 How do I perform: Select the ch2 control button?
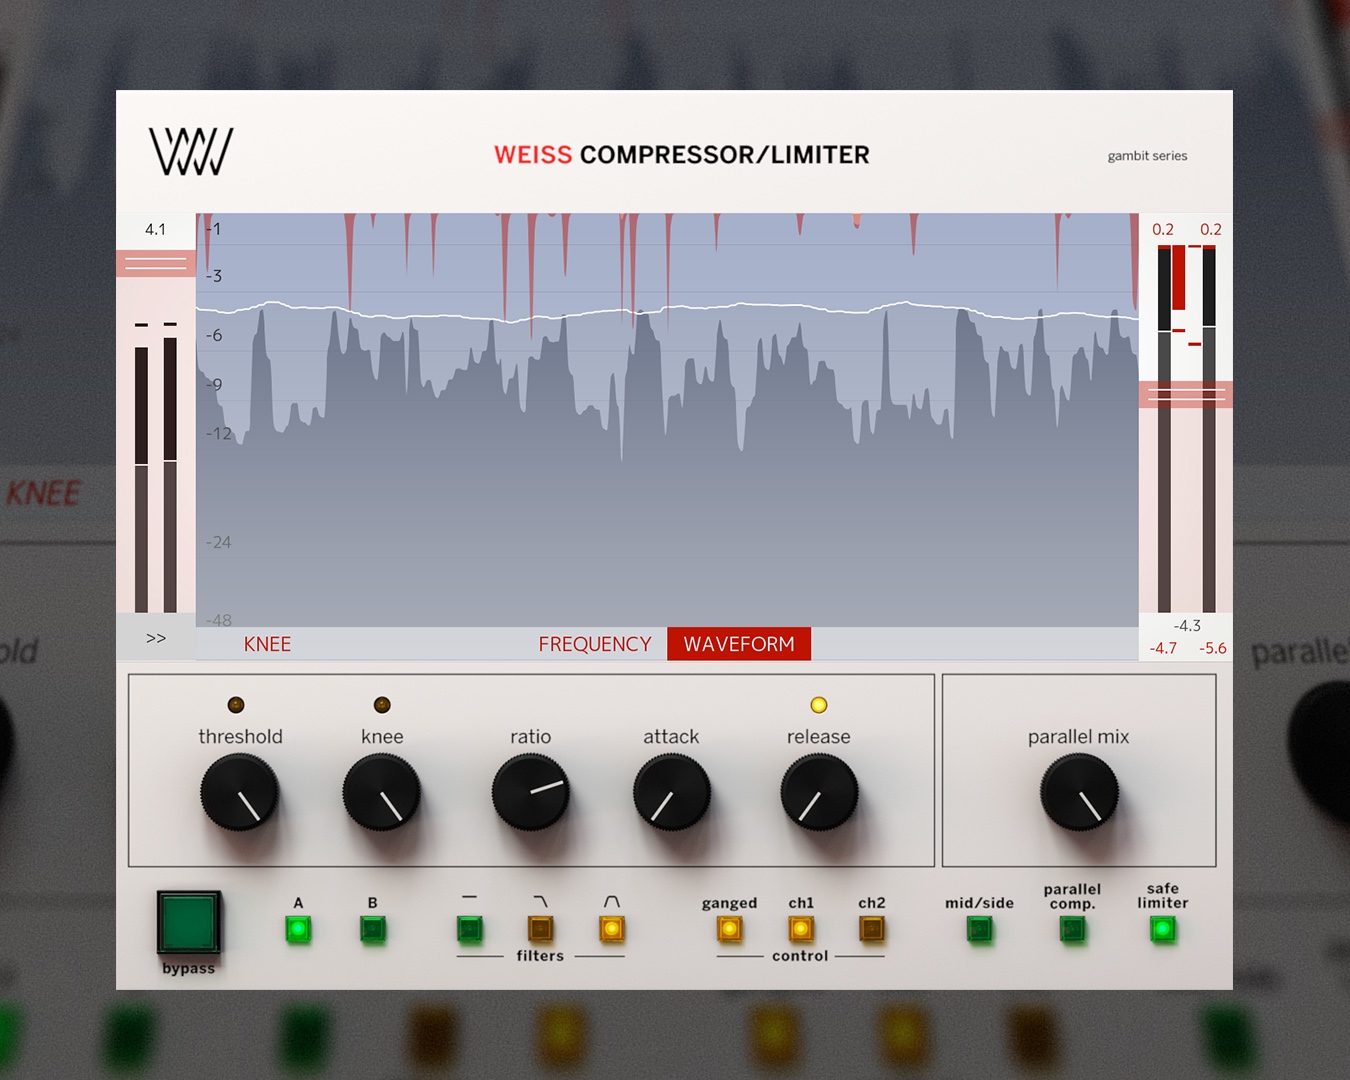(871, 930)
